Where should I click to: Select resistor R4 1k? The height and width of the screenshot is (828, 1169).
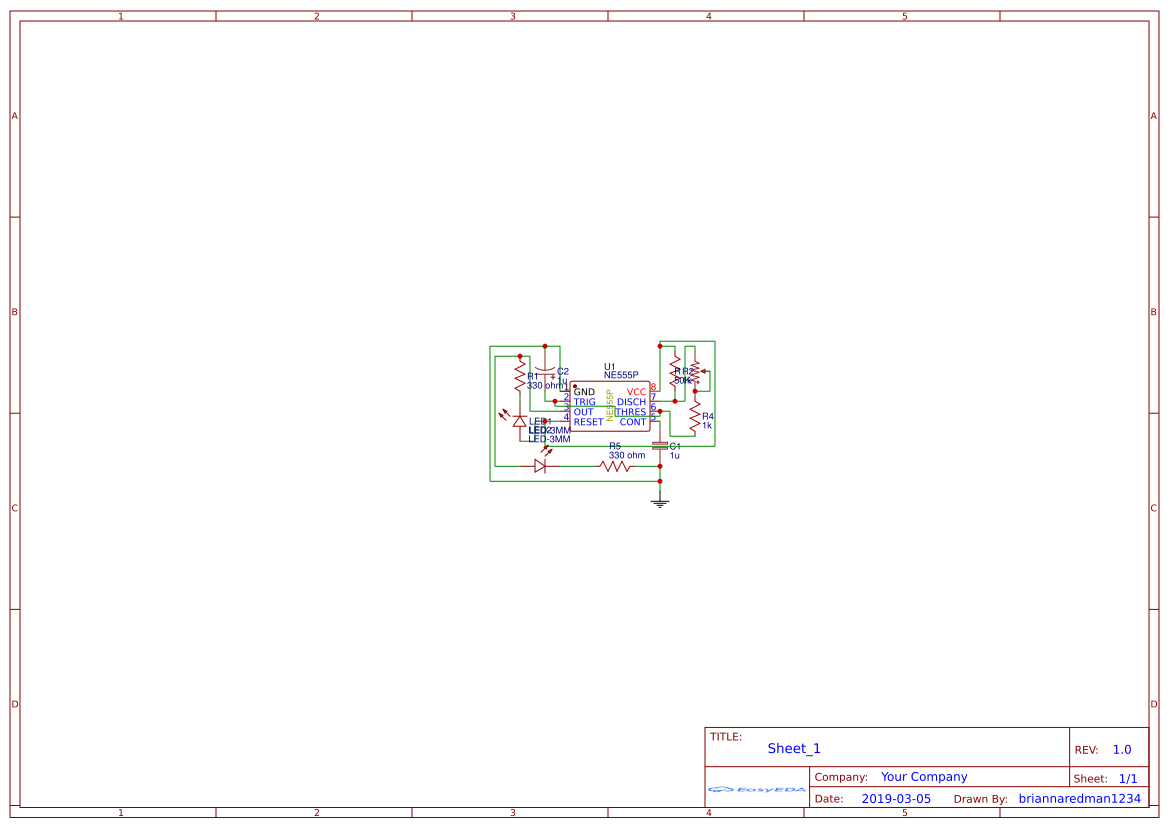coord(697,418)
